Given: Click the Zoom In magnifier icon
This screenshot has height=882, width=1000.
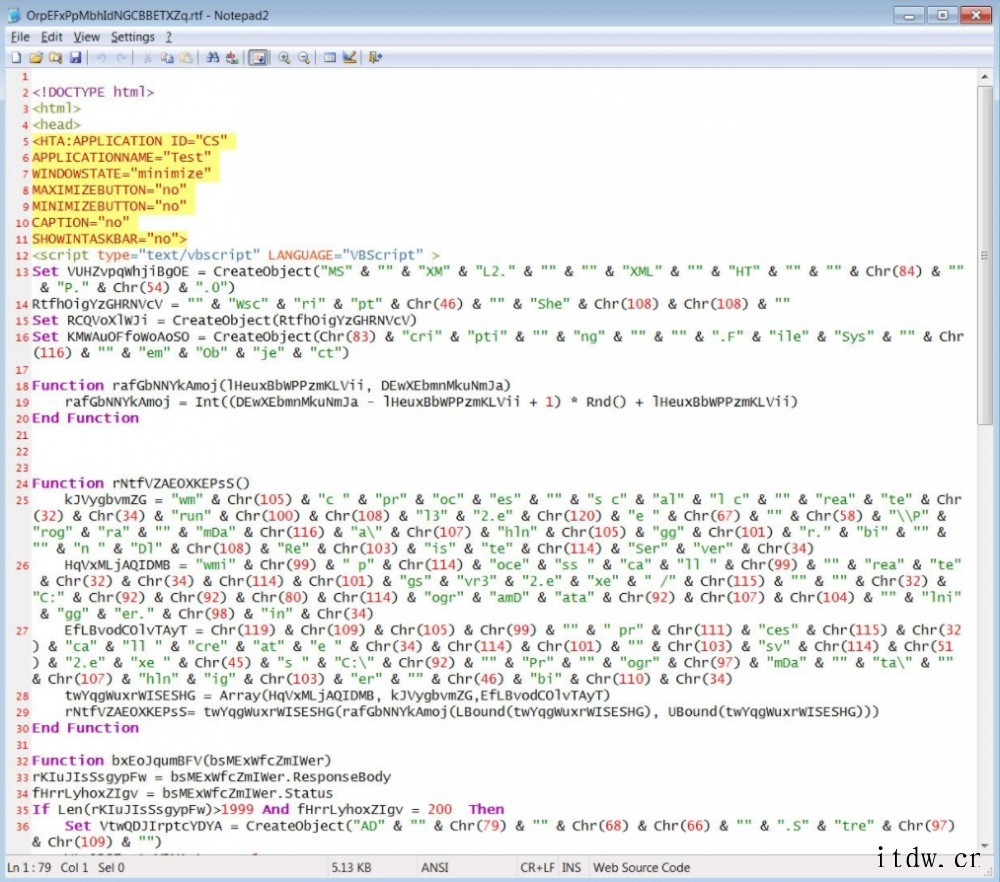Looking at the screenshot, I should pos(284,57).
